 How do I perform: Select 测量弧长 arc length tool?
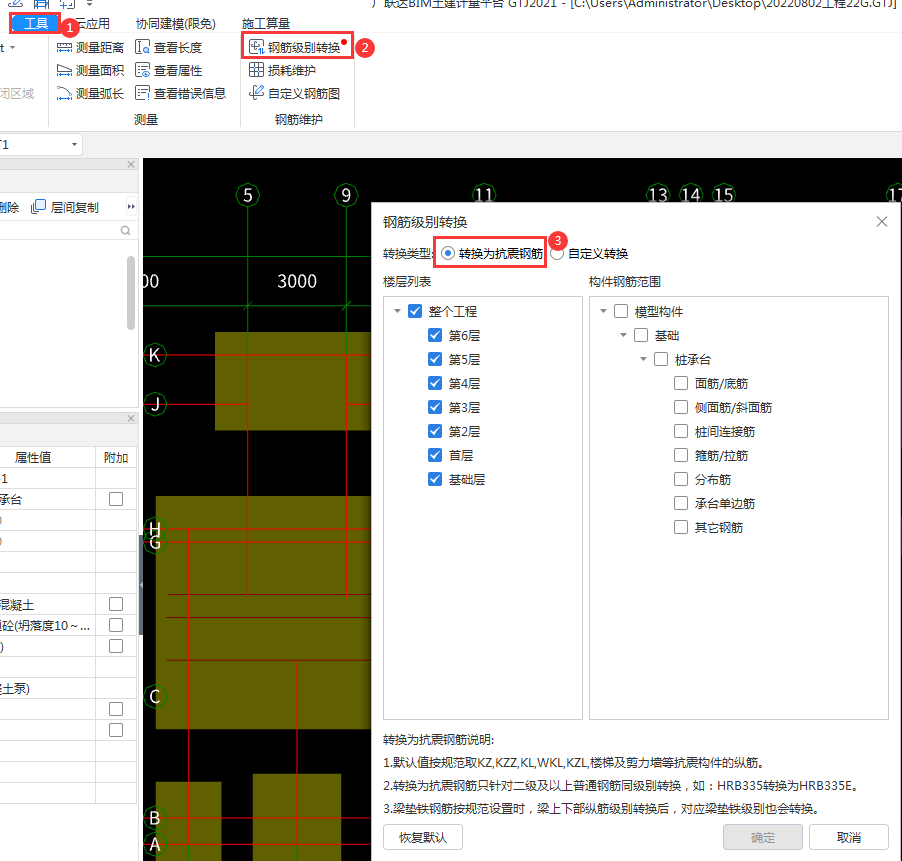pos(90,94)
